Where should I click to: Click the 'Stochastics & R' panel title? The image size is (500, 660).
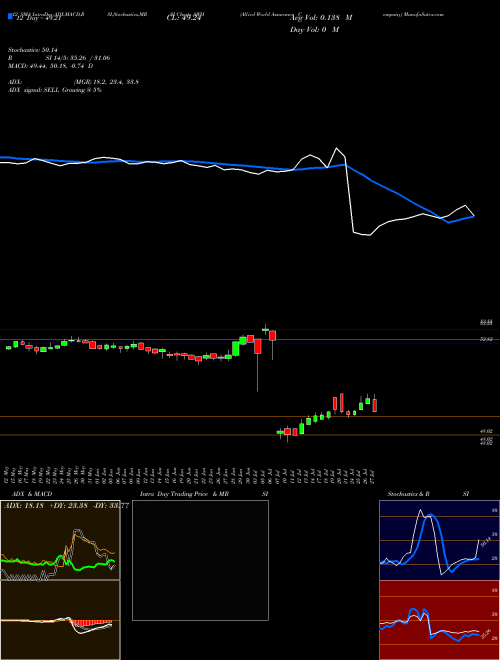(x=409, y=494)
